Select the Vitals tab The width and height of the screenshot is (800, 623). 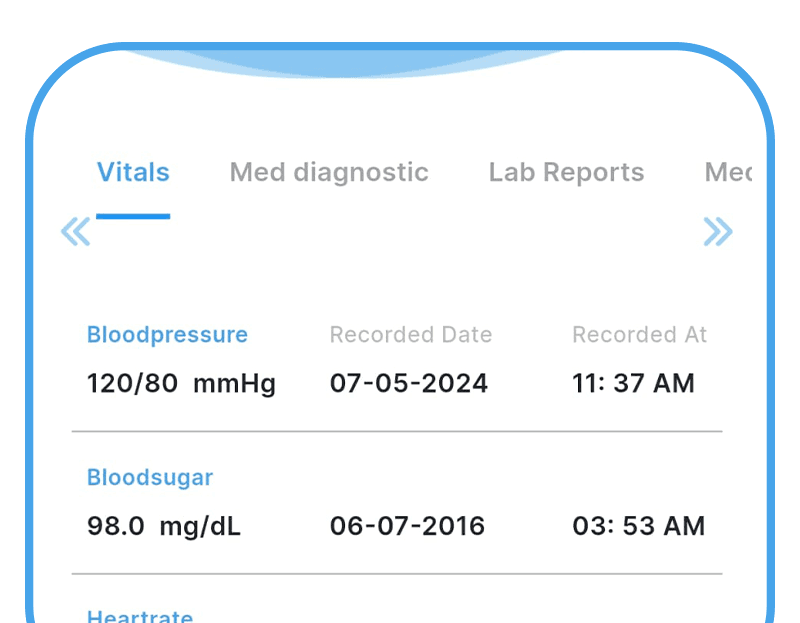tap(133, 172)
